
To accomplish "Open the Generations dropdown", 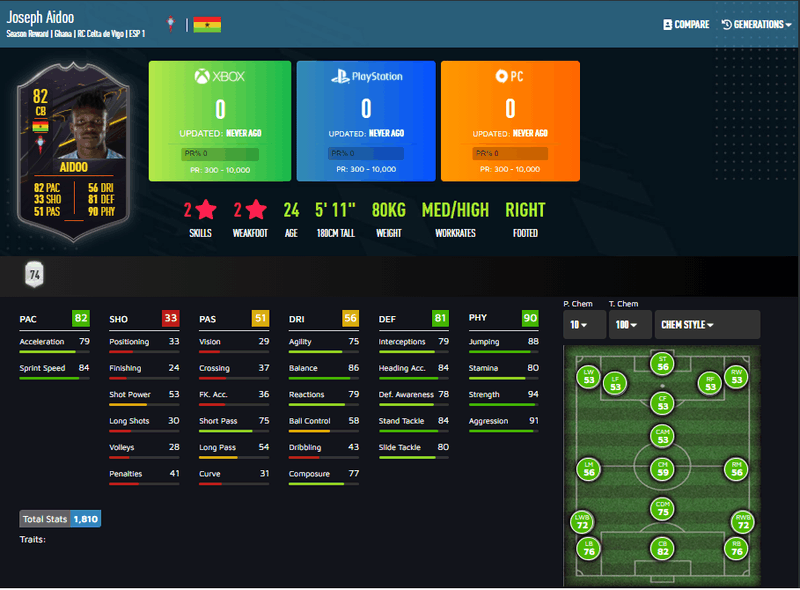I will click(x=757, y=24).
